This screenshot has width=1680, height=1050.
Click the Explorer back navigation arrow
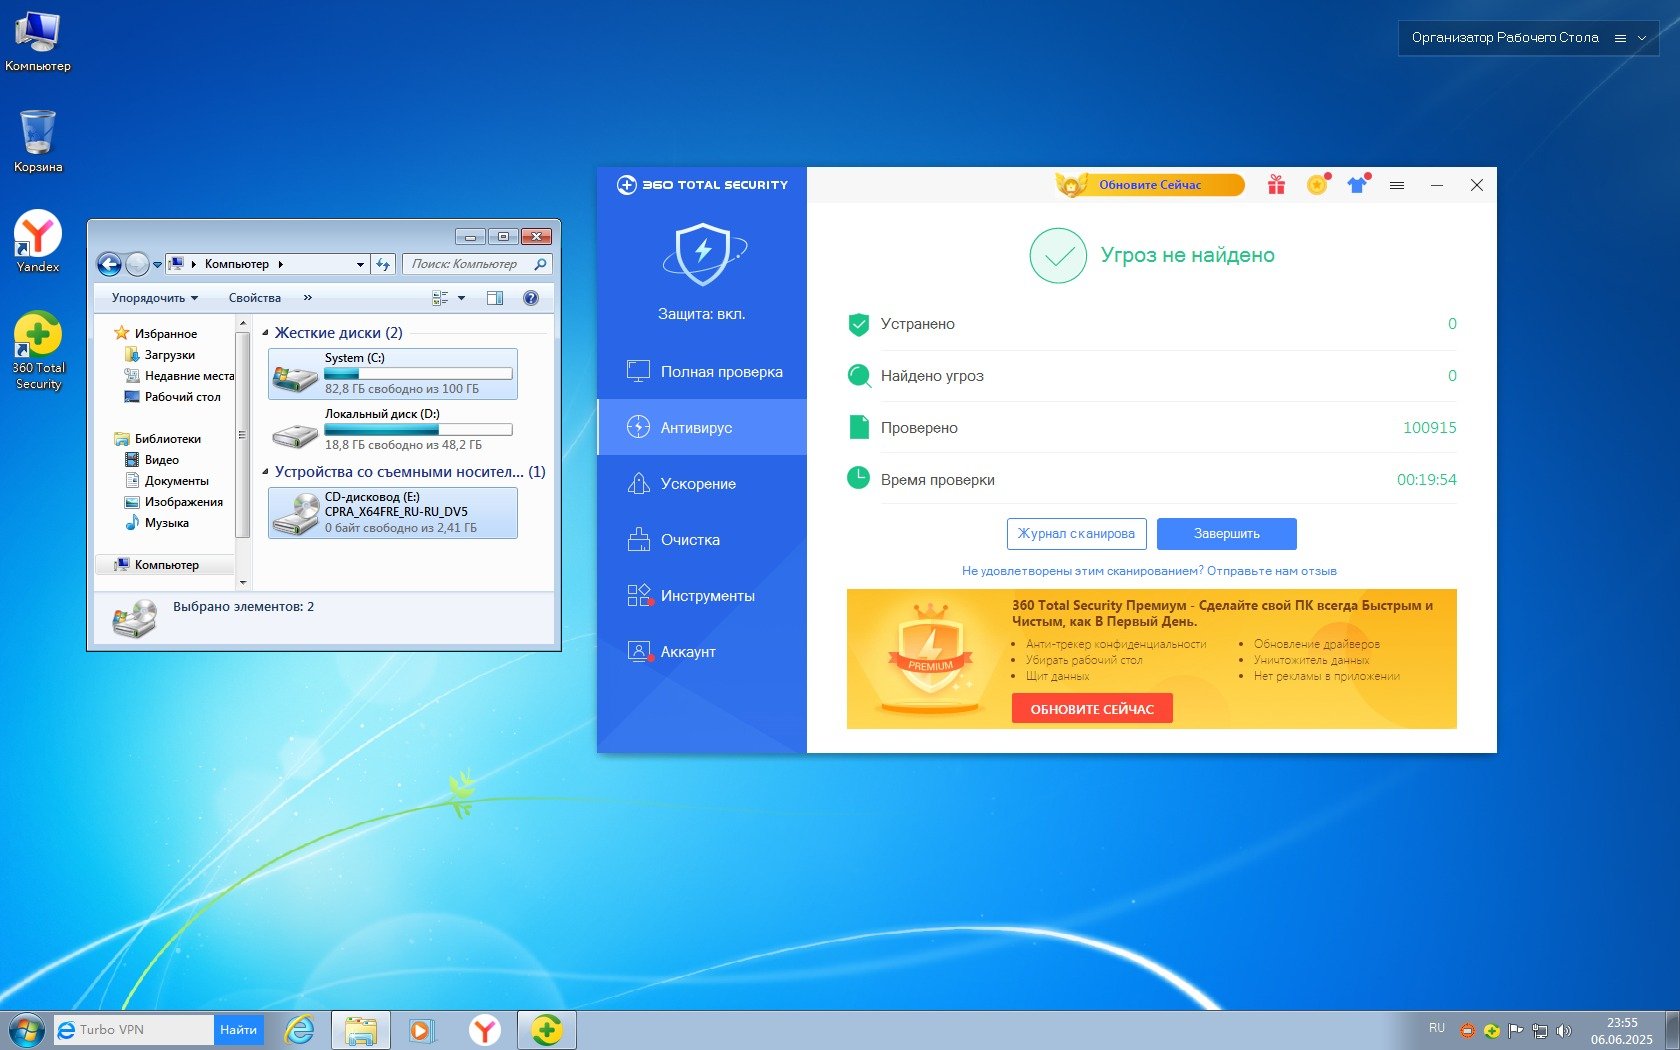pos(109,264)
